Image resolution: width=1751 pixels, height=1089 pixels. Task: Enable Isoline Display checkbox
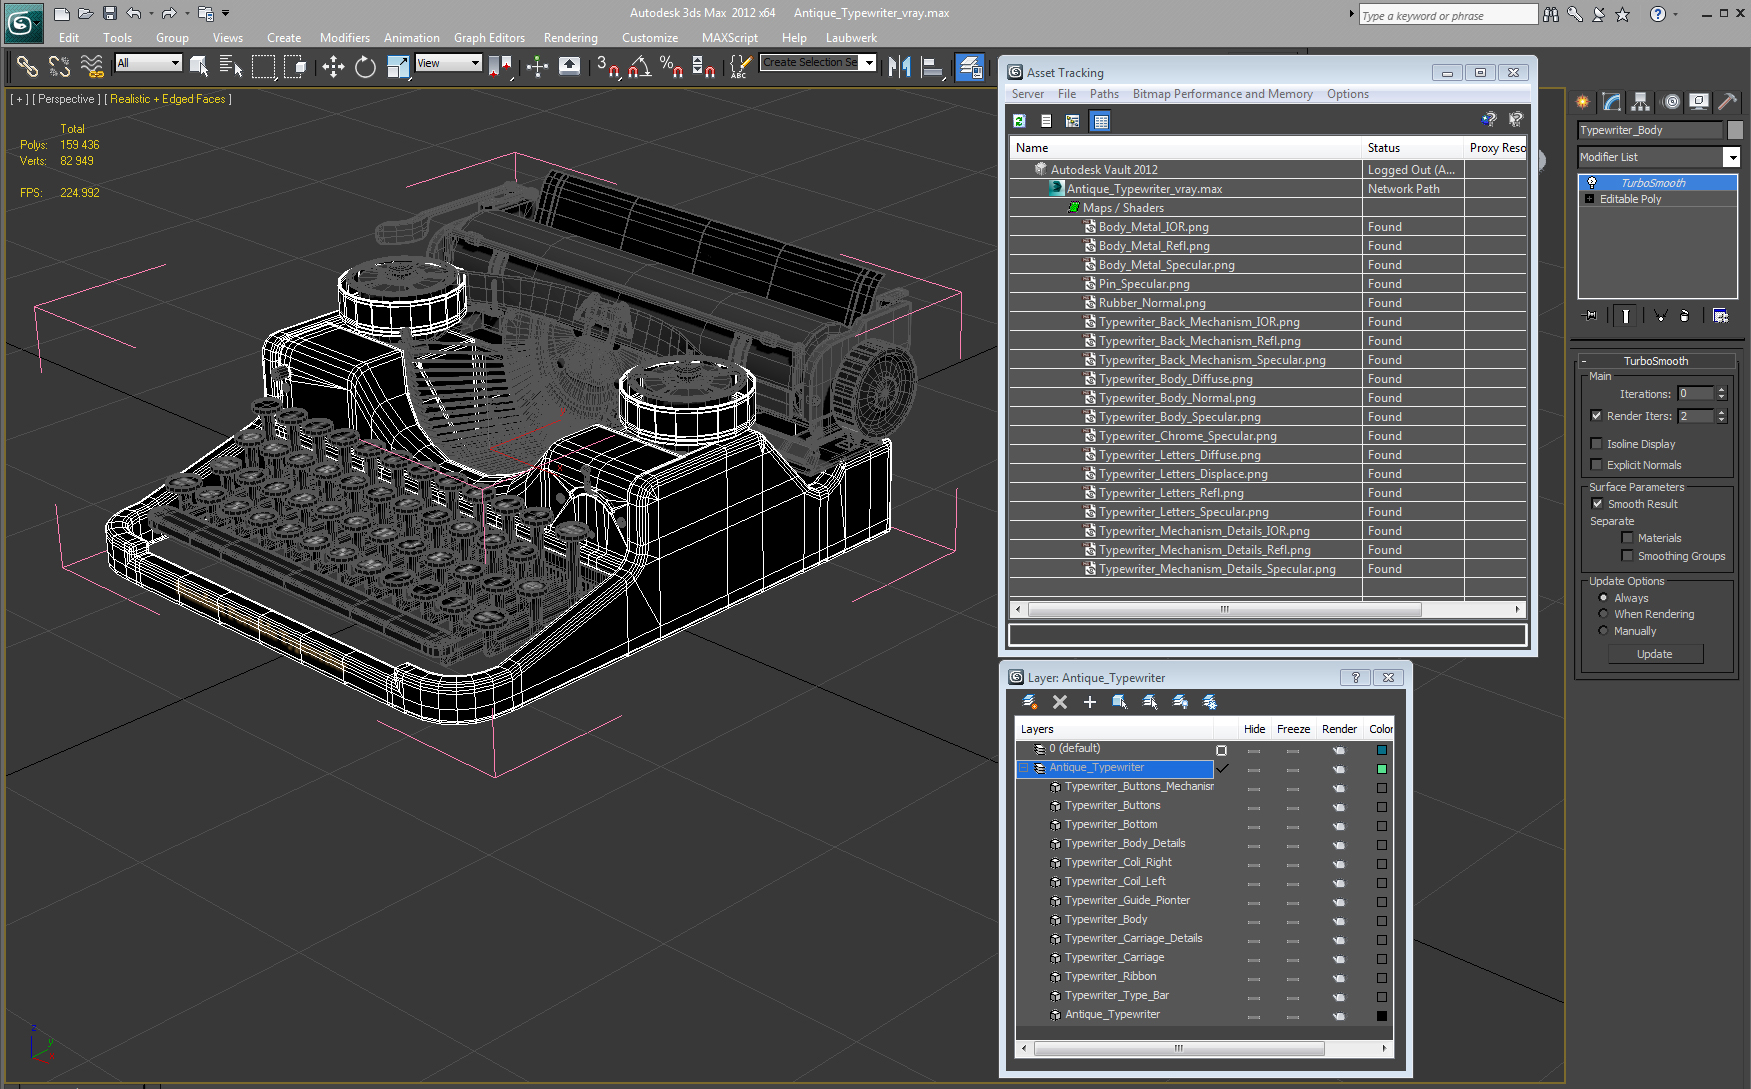pos(1596,444)
